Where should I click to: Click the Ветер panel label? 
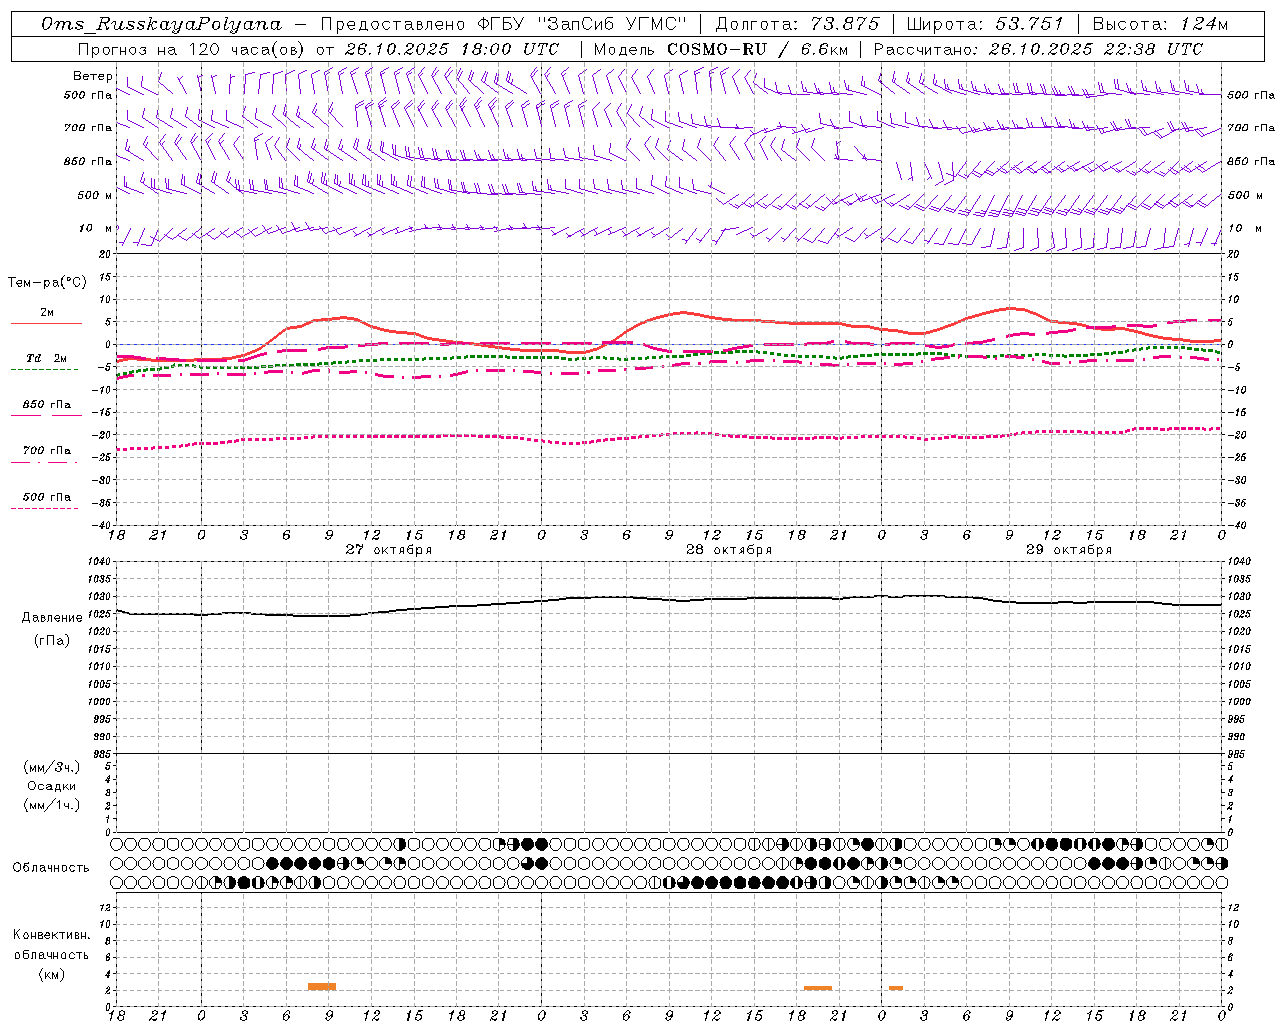(x=93, y=76)
